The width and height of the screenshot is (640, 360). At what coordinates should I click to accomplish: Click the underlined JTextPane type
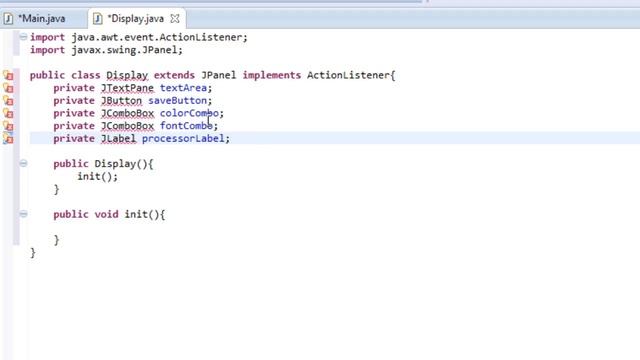click(127, 88)
